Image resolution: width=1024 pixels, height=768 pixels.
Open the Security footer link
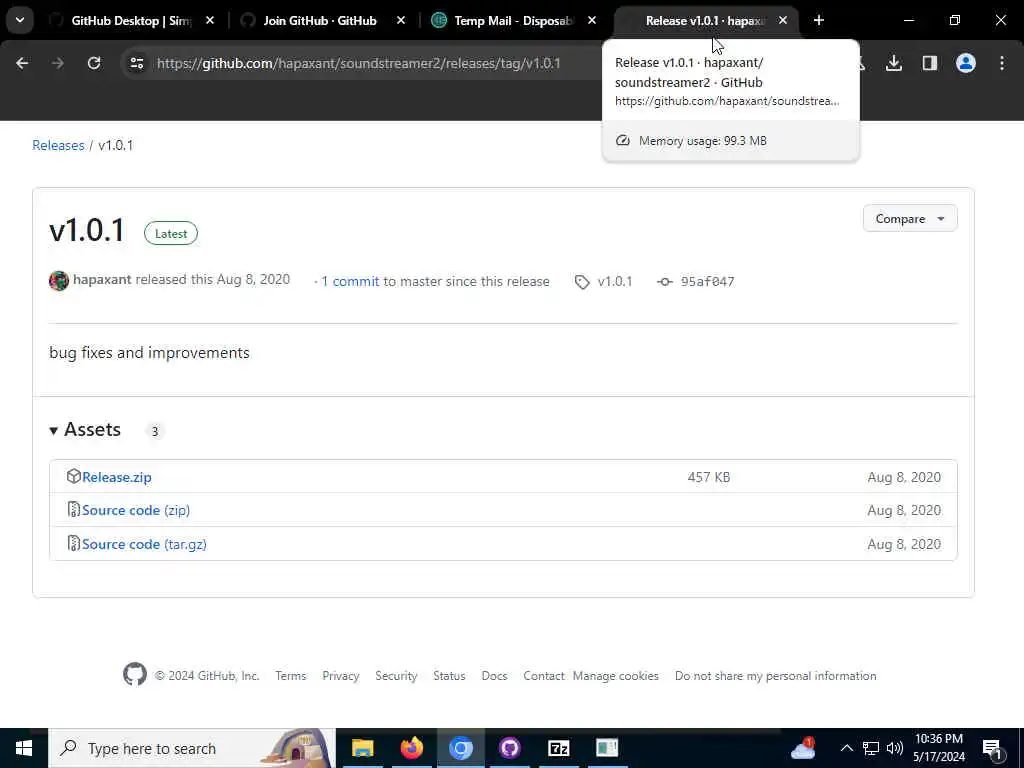click(x=396, y=676)
